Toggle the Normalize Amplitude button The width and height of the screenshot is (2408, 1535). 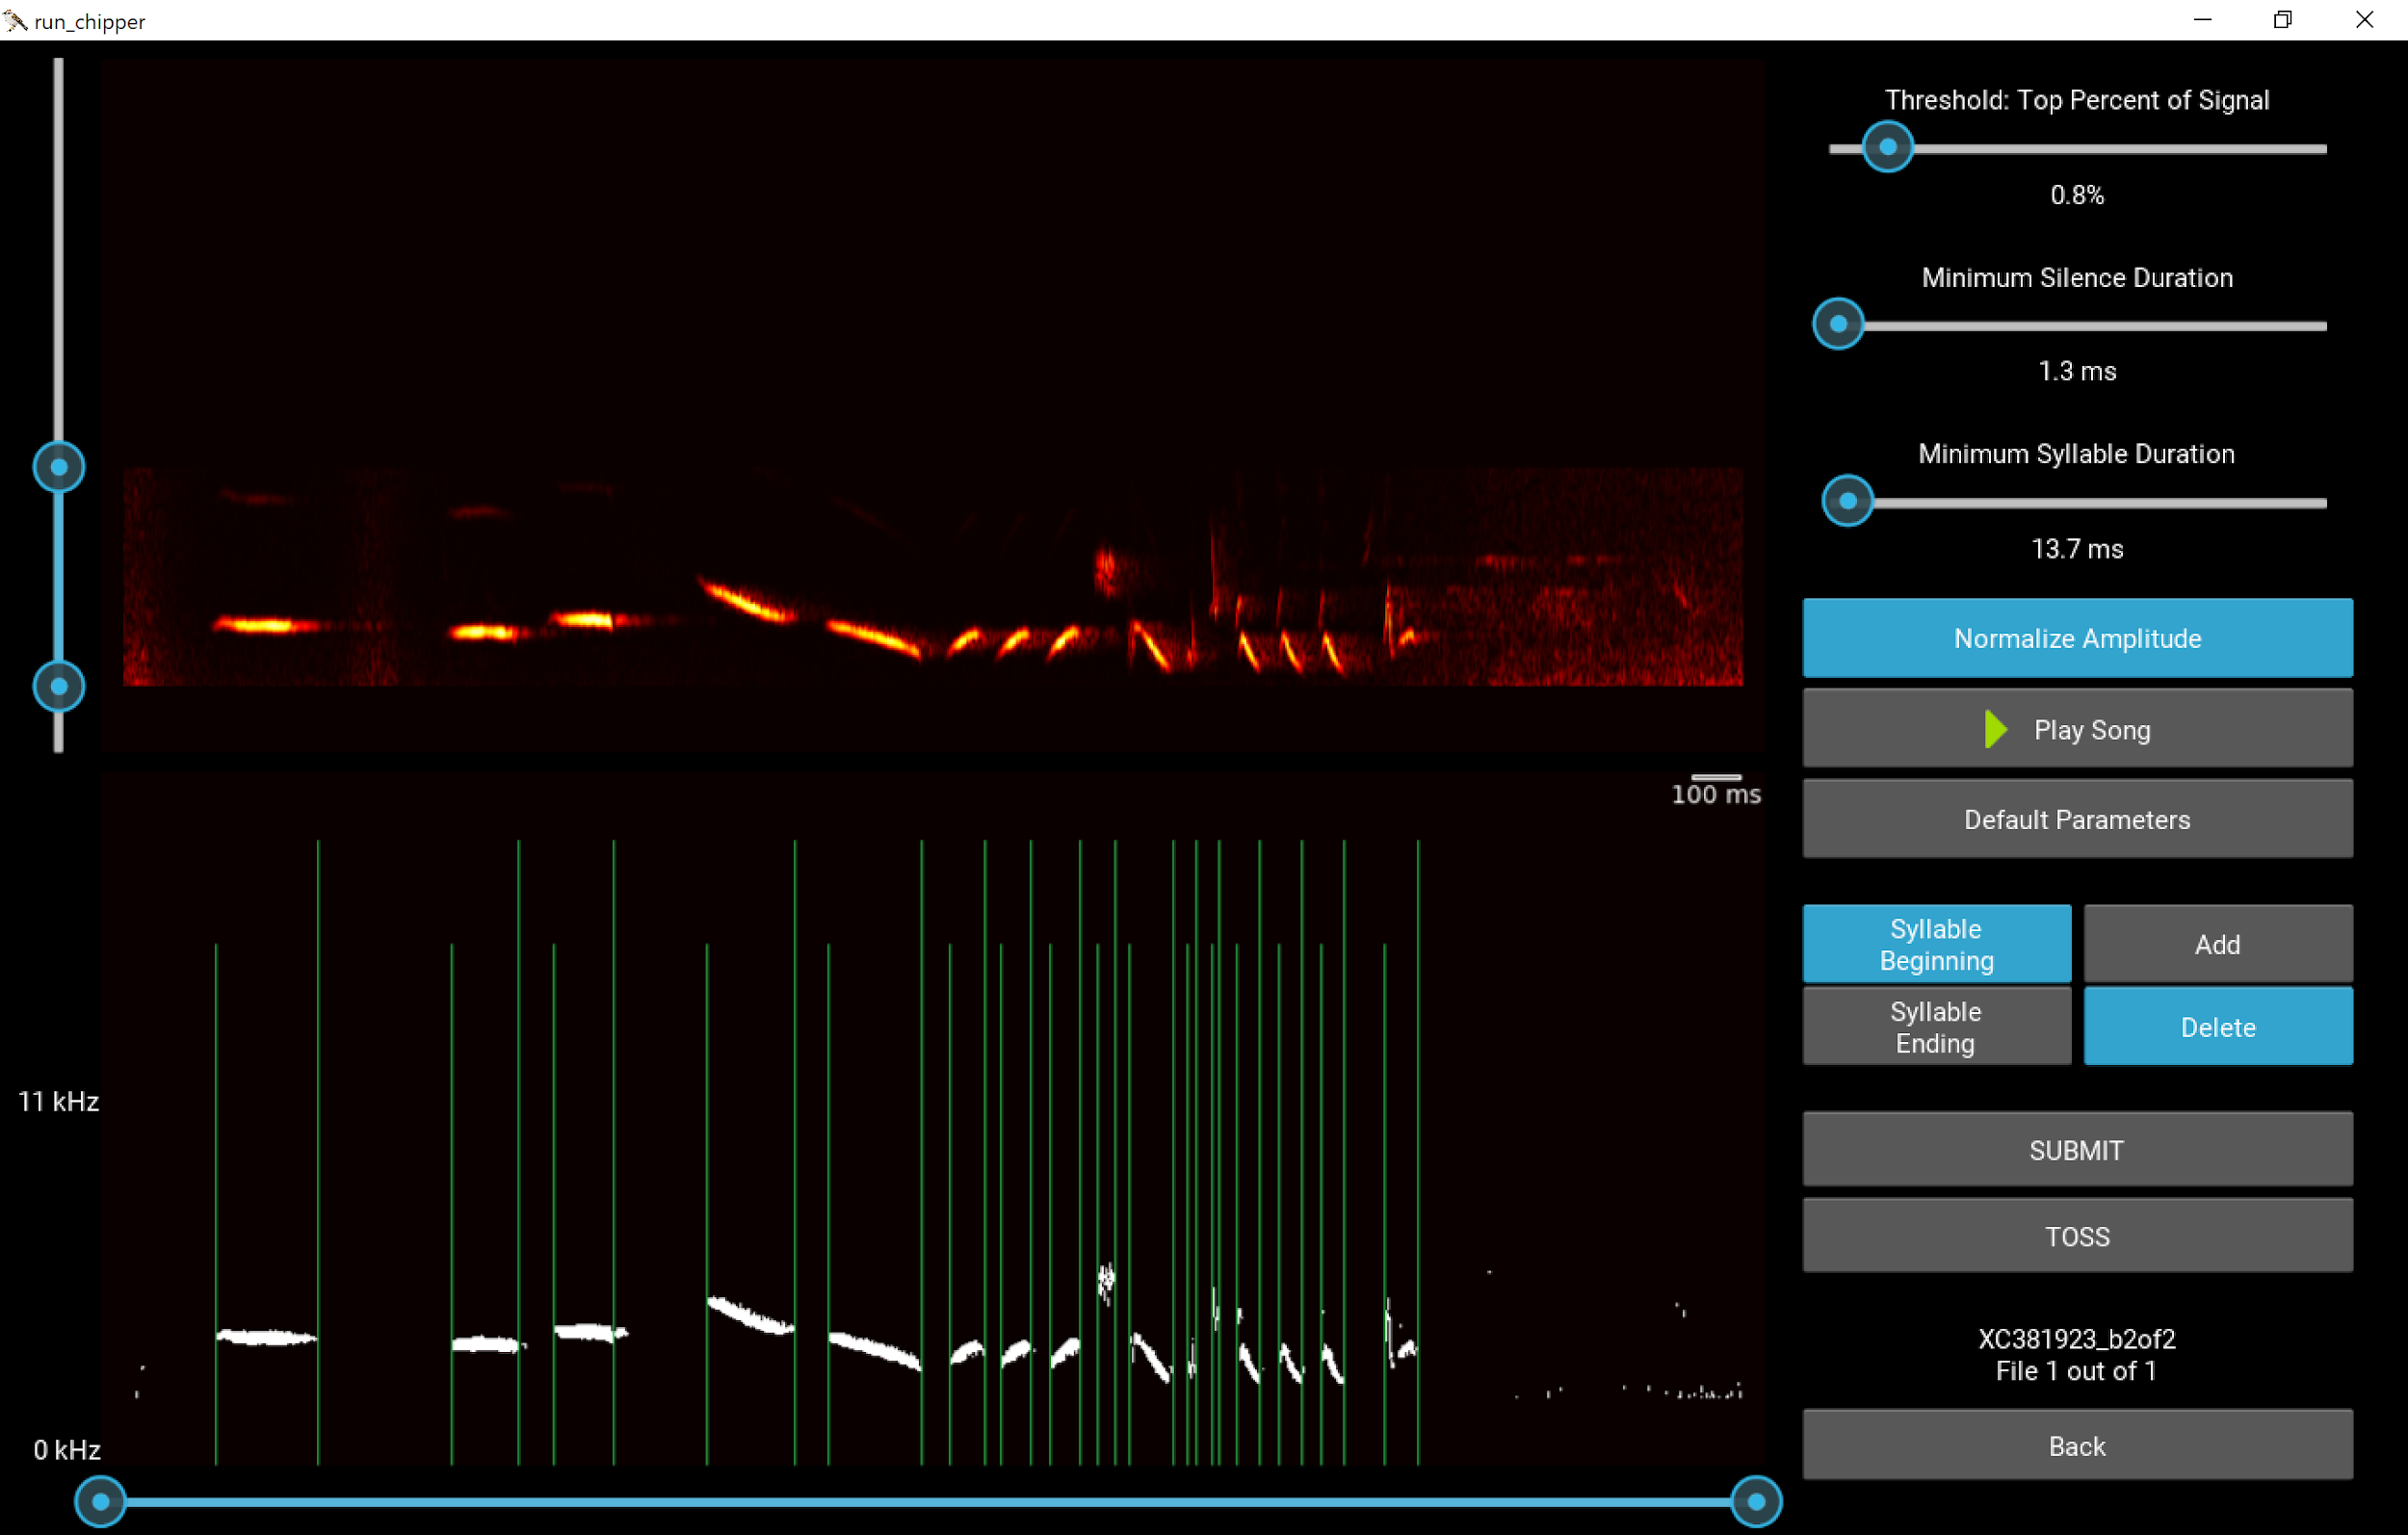click(2077, 638)
